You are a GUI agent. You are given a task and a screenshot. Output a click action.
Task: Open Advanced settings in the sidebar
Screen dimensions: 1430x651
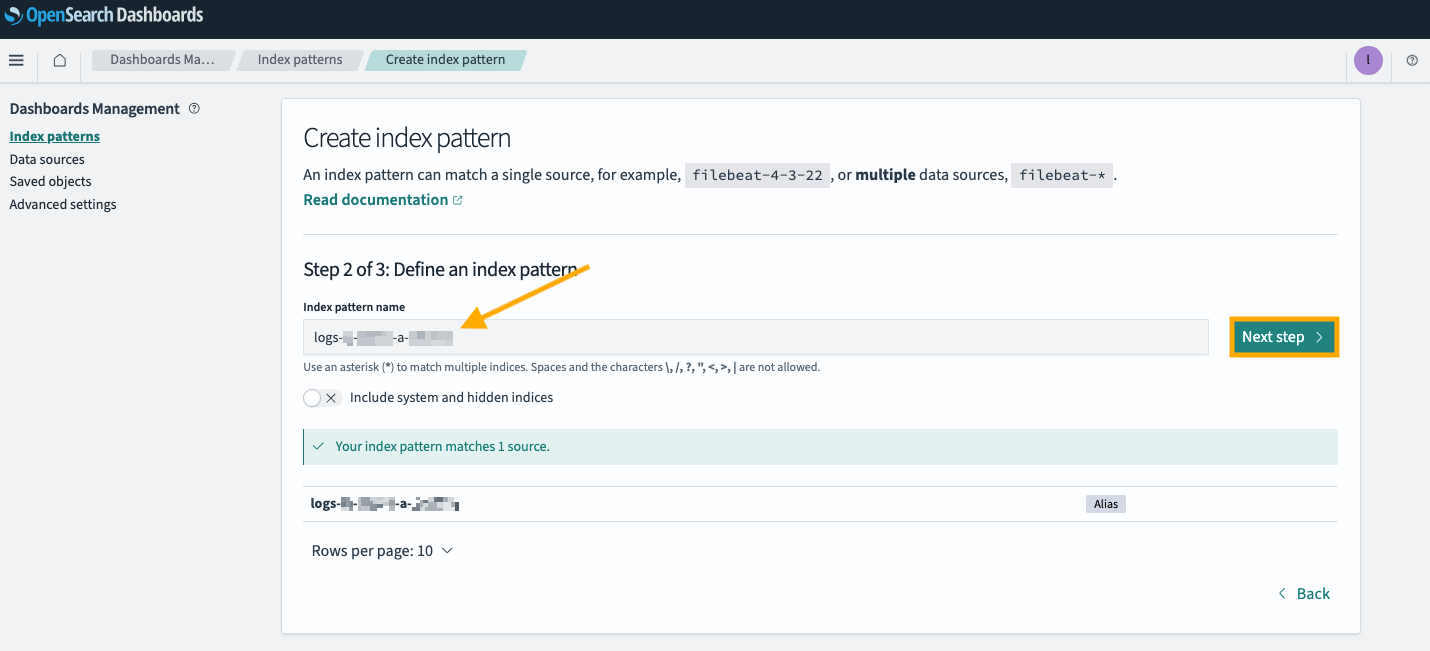[x=63, y=204]
